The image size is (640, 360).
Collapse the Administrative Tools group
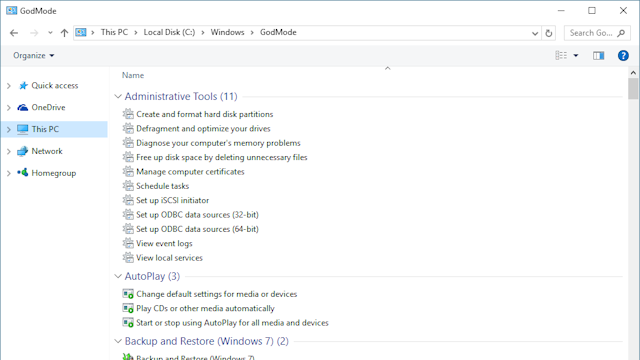click(118, 97)
